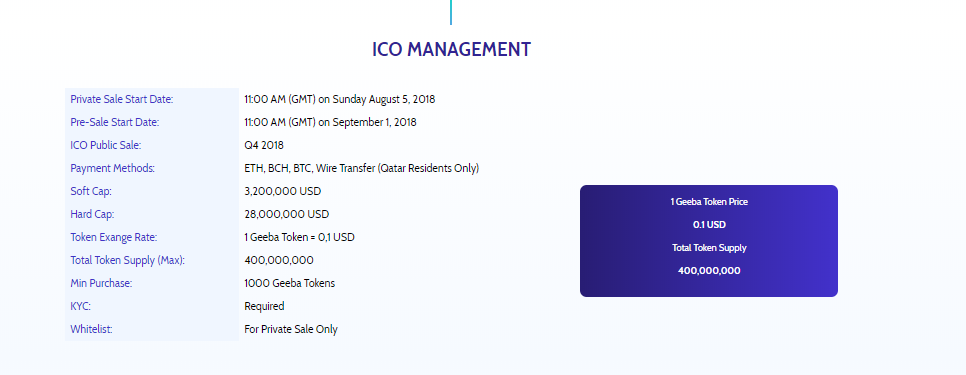Select the Private Sale Start Date label

click(122, 99)
